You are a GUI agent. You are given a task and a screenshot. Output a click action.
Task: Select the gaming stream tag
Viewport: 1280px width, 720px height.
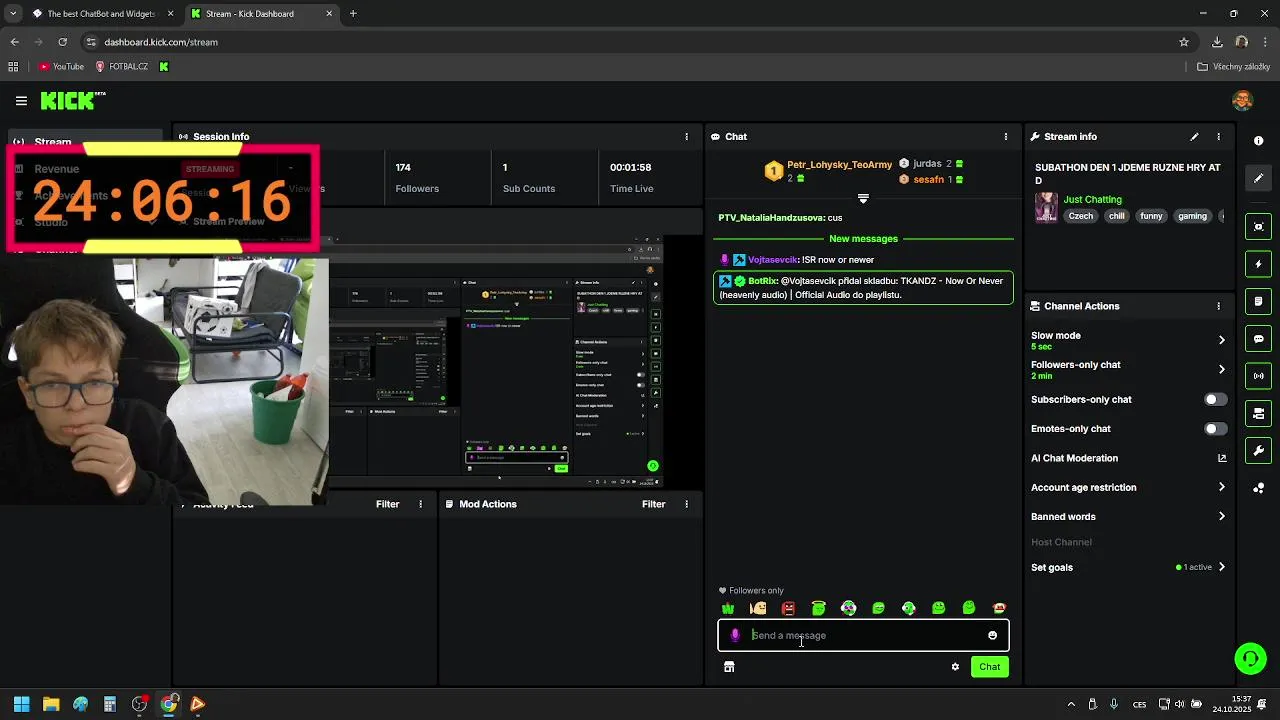point(1192,216)
